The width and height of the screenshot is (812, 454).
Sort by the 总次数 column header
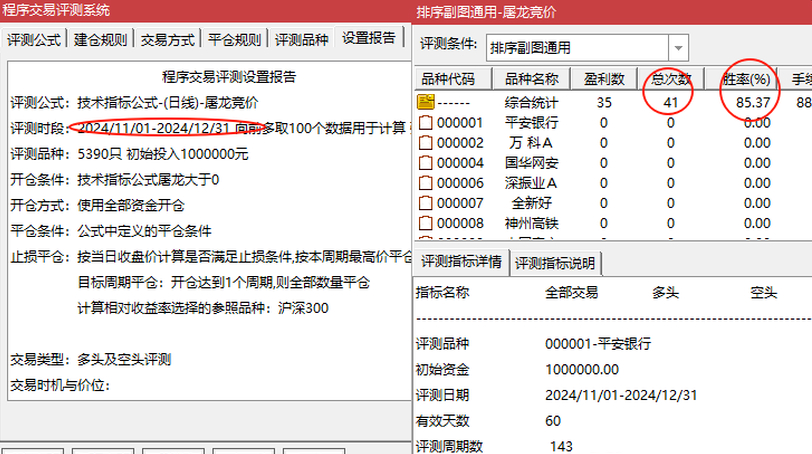670,79
